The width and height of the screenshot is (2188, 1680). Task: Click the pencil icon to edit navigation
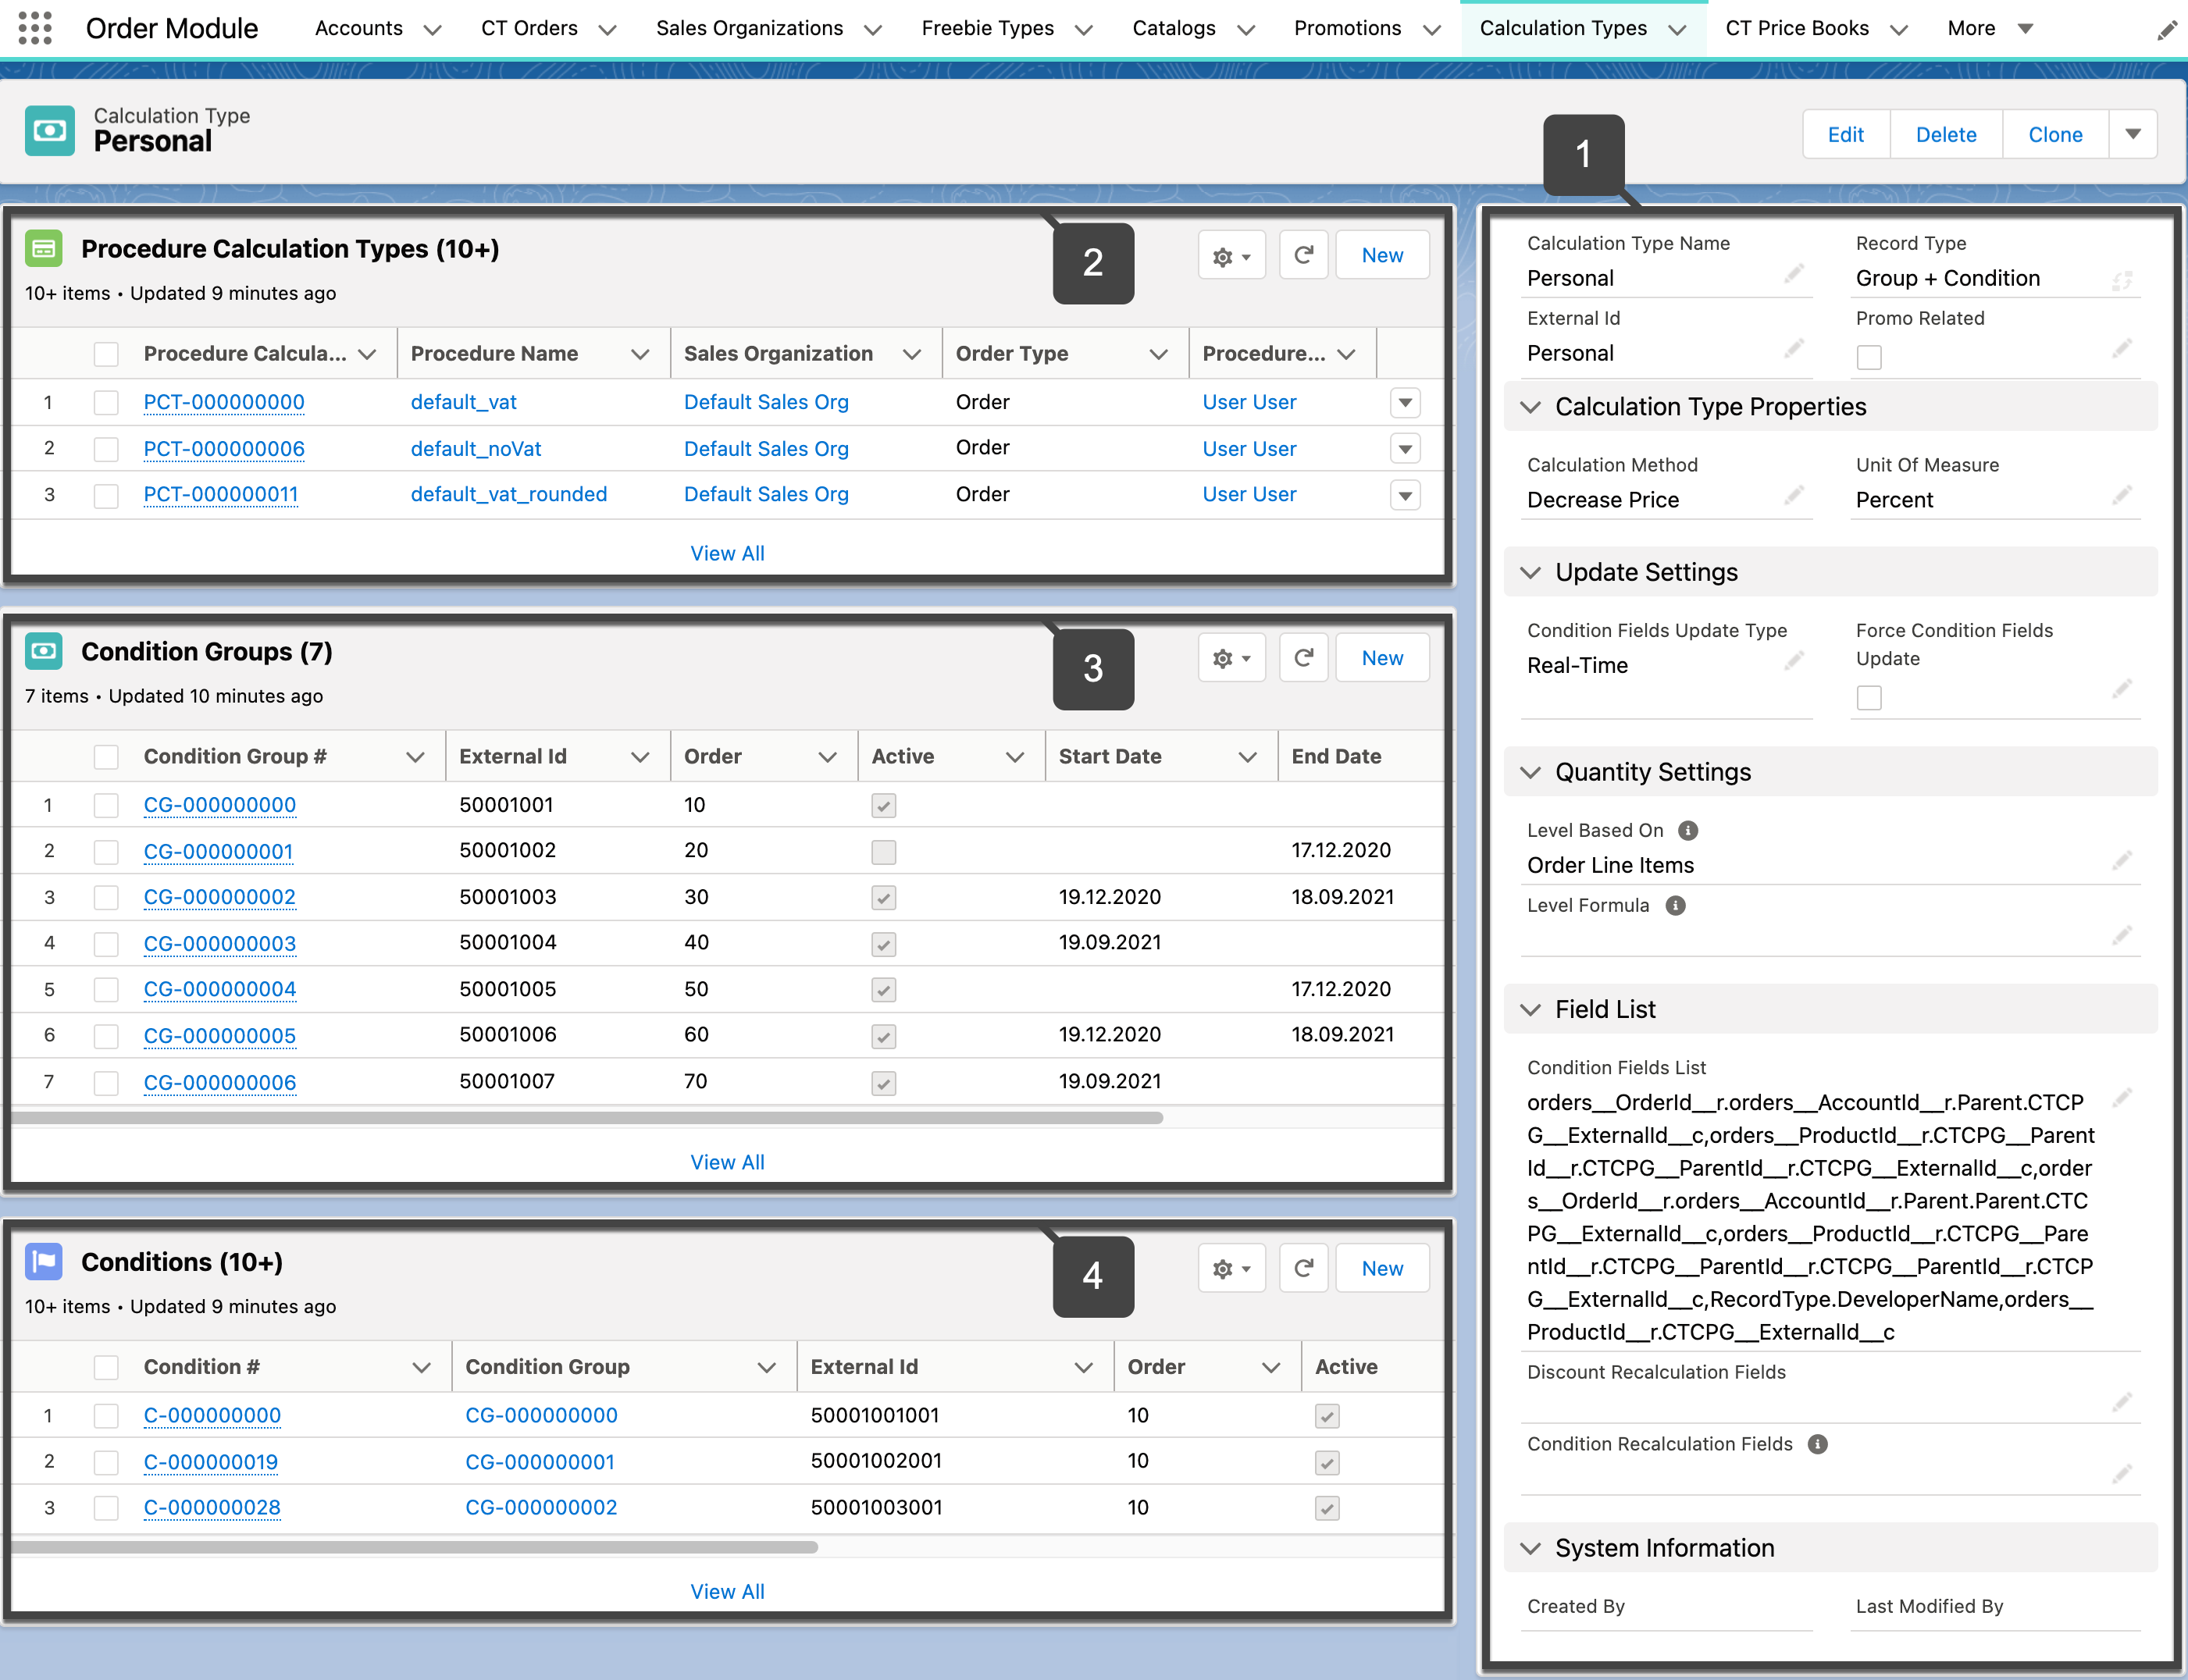(2166, 30)
